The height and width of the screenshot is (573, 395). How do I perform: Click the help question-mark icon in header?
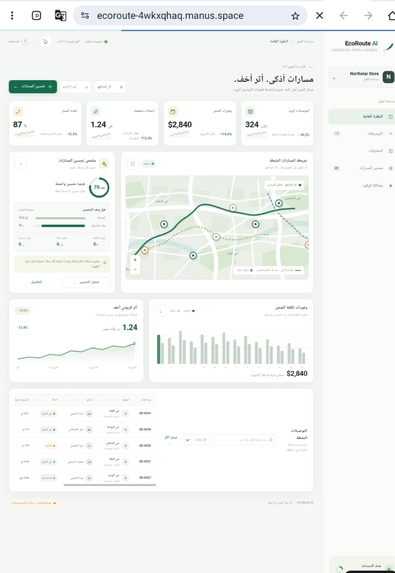click(x=24, y=42)
